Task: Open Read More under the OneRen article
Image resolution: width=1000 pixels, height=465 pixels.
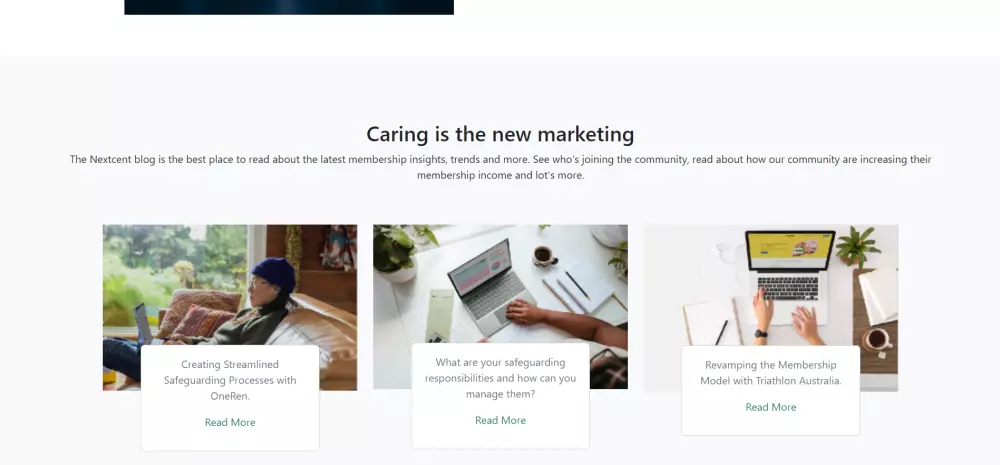Action: coord(230,422)
